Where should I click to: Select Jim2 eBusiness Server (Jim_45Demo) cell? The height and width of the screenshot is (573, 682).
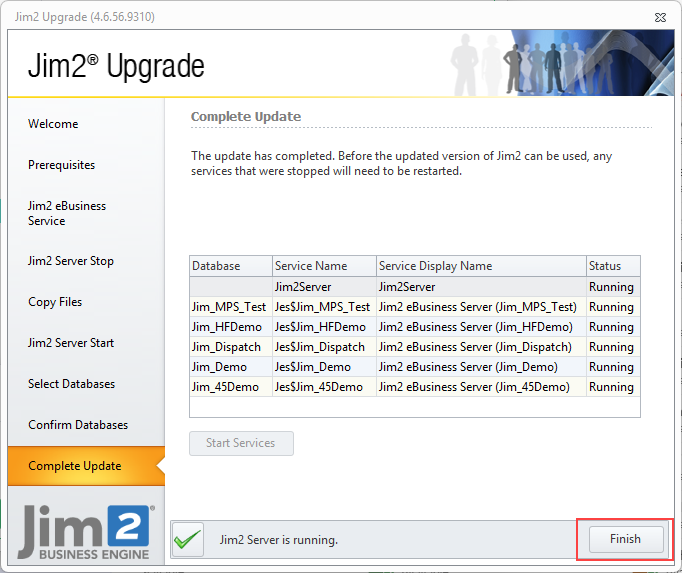click(481, 387)
